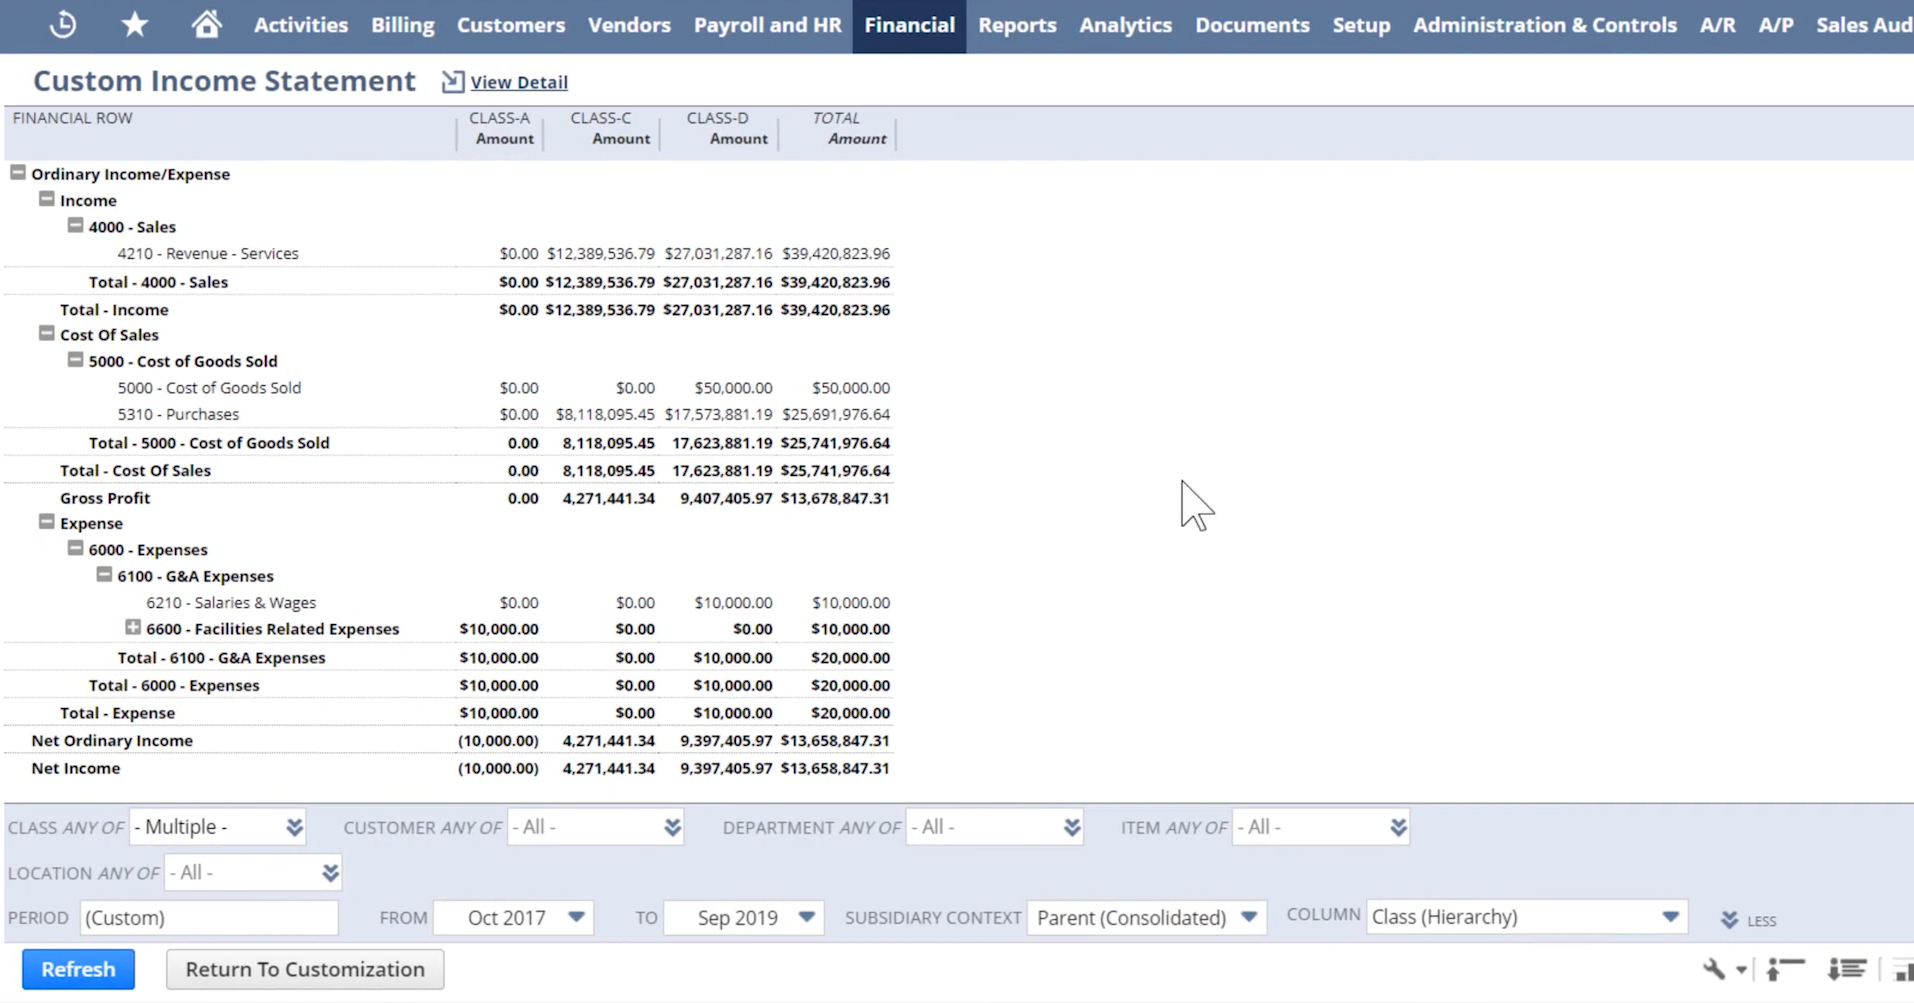Open the Activities menu
The image size is (1914, 1003).
click(x=301, y=25)
